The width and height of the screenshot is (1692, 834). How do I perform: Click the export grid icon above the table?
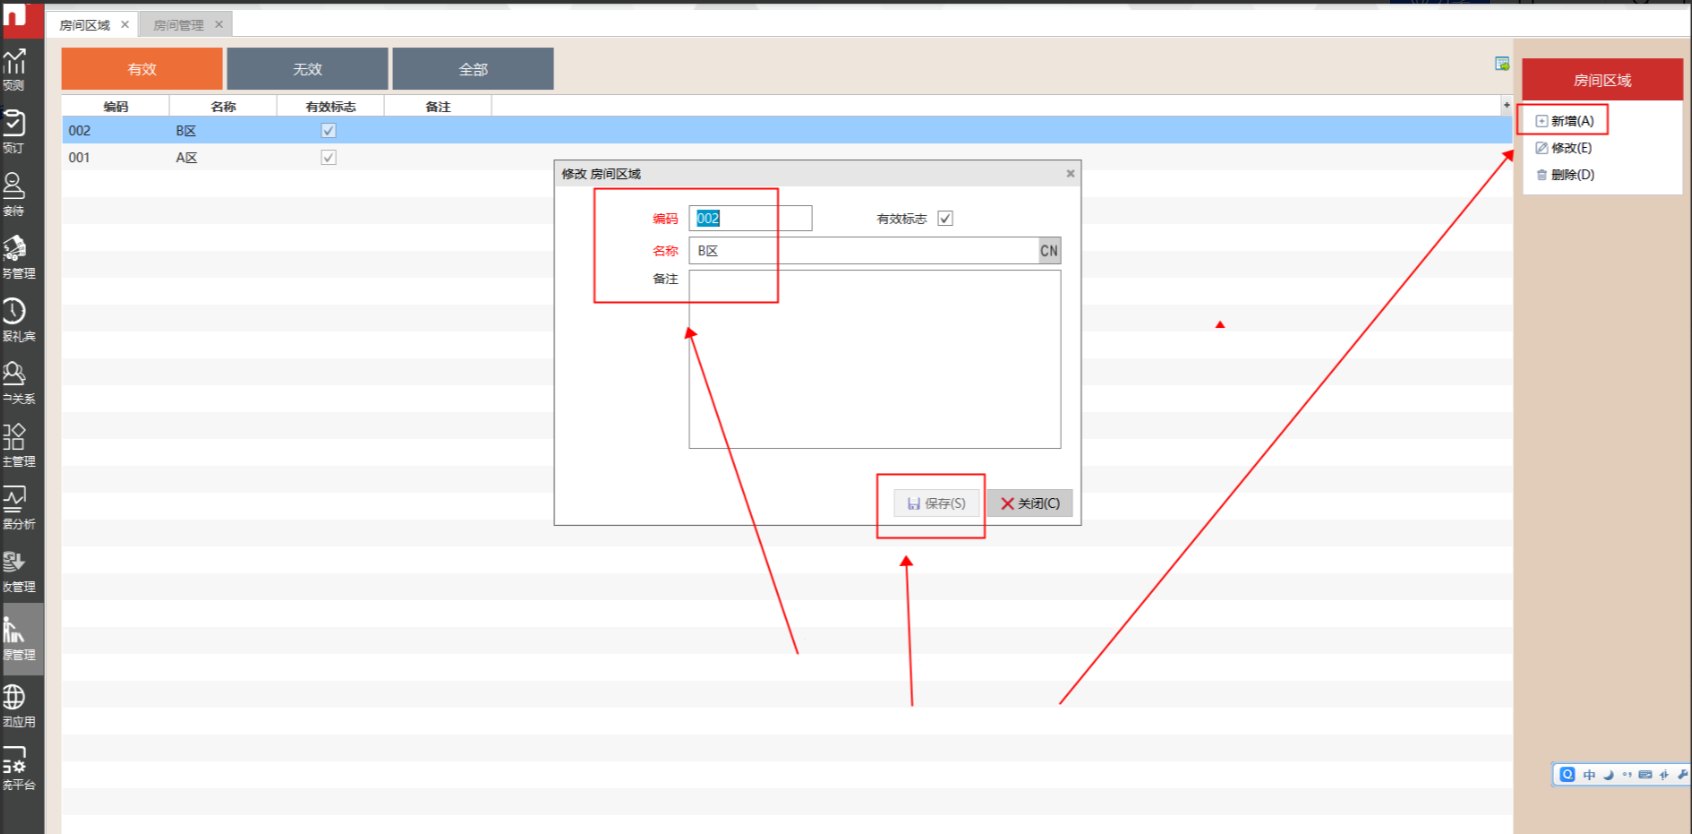1501,64
